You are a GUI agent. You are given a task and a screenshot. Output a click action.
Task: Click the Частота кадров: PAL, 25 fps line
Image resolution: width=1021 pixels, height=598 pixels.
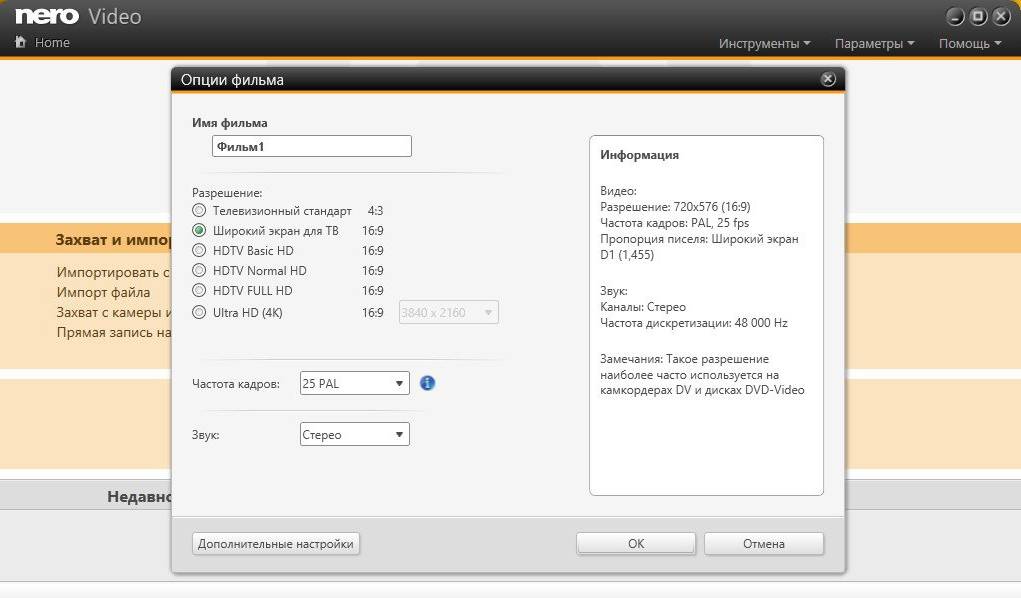coord(675,223)
